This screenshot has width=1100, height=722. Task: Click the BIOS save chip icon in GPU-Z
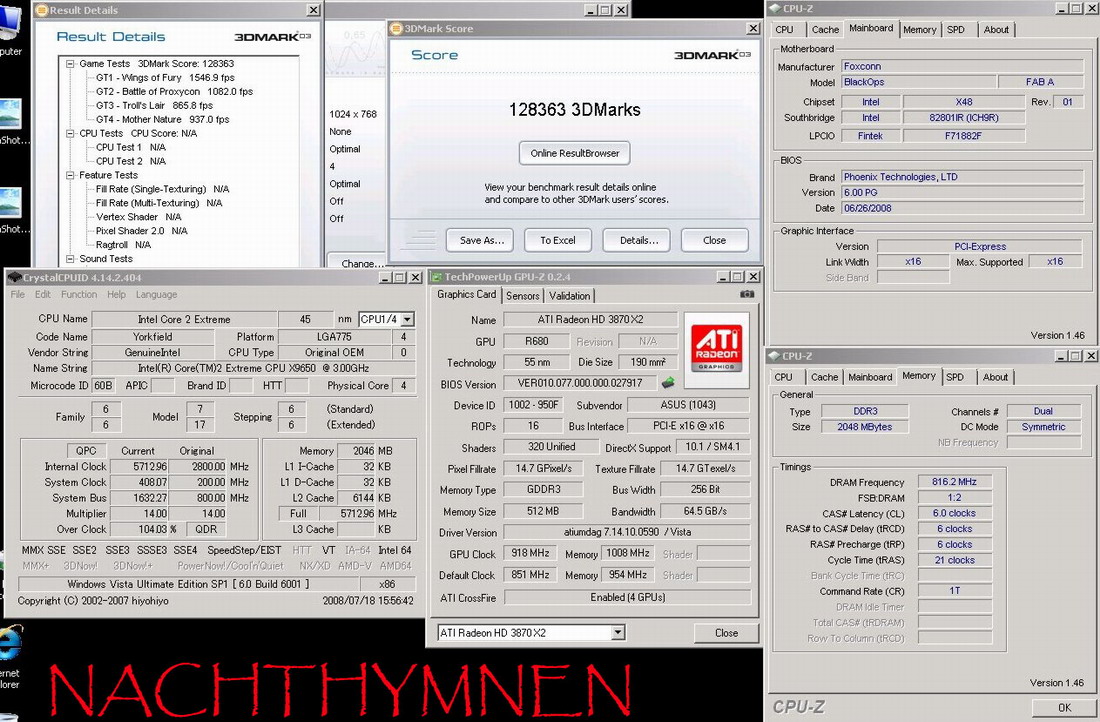pyautogui.click(x=668, y=383)
